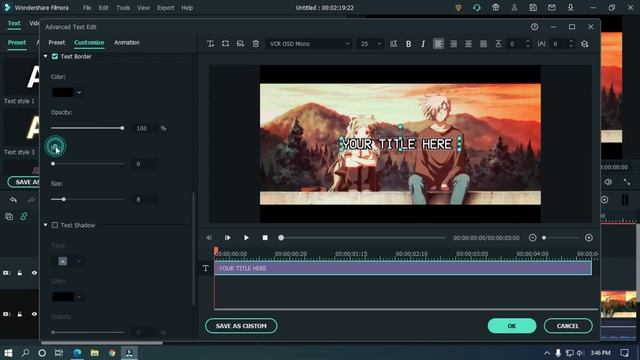
Task: Open the gift icon in Filmora title bar
Action: pyautogui.click(x=496, y=7)
